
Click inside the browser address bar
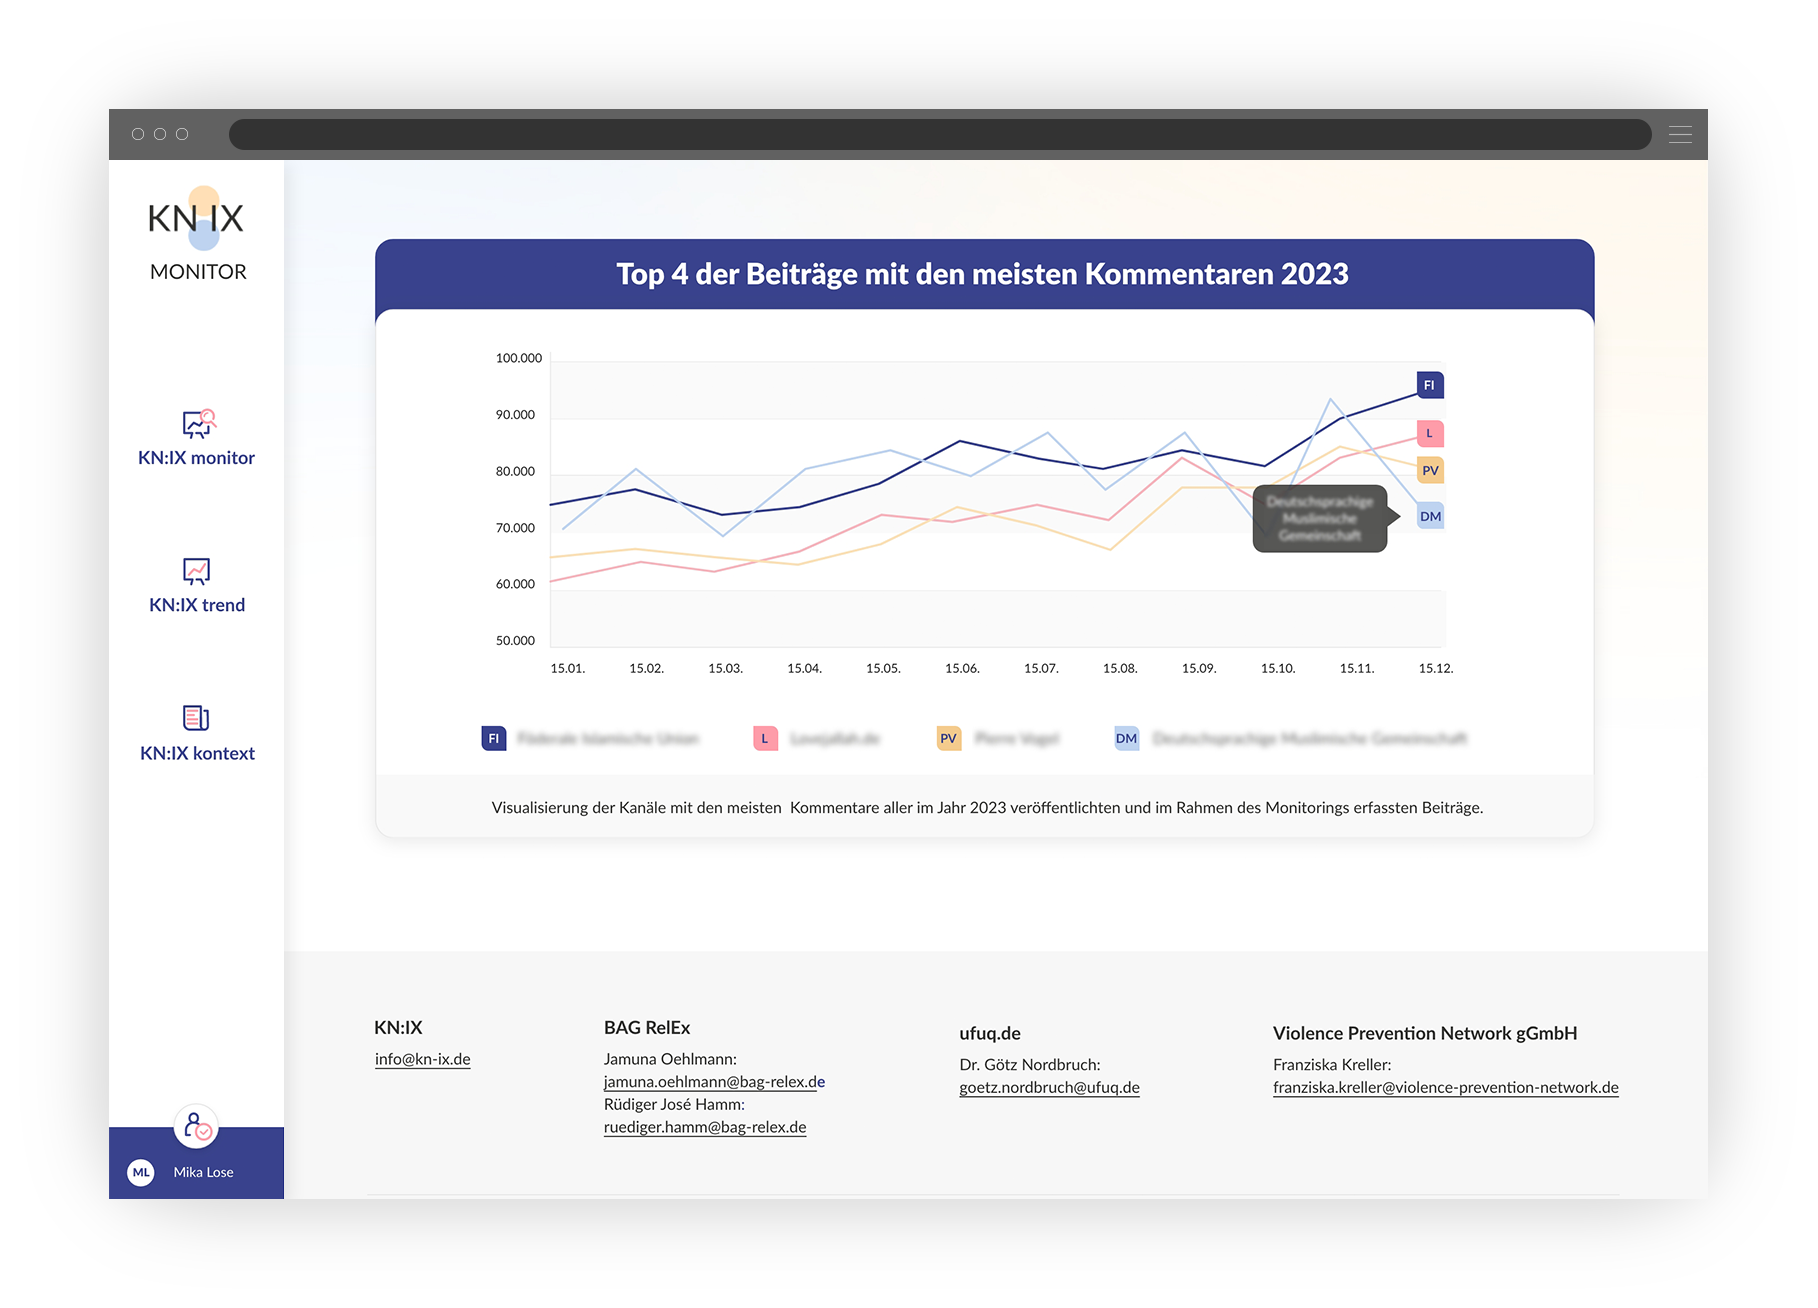(938, 134)
